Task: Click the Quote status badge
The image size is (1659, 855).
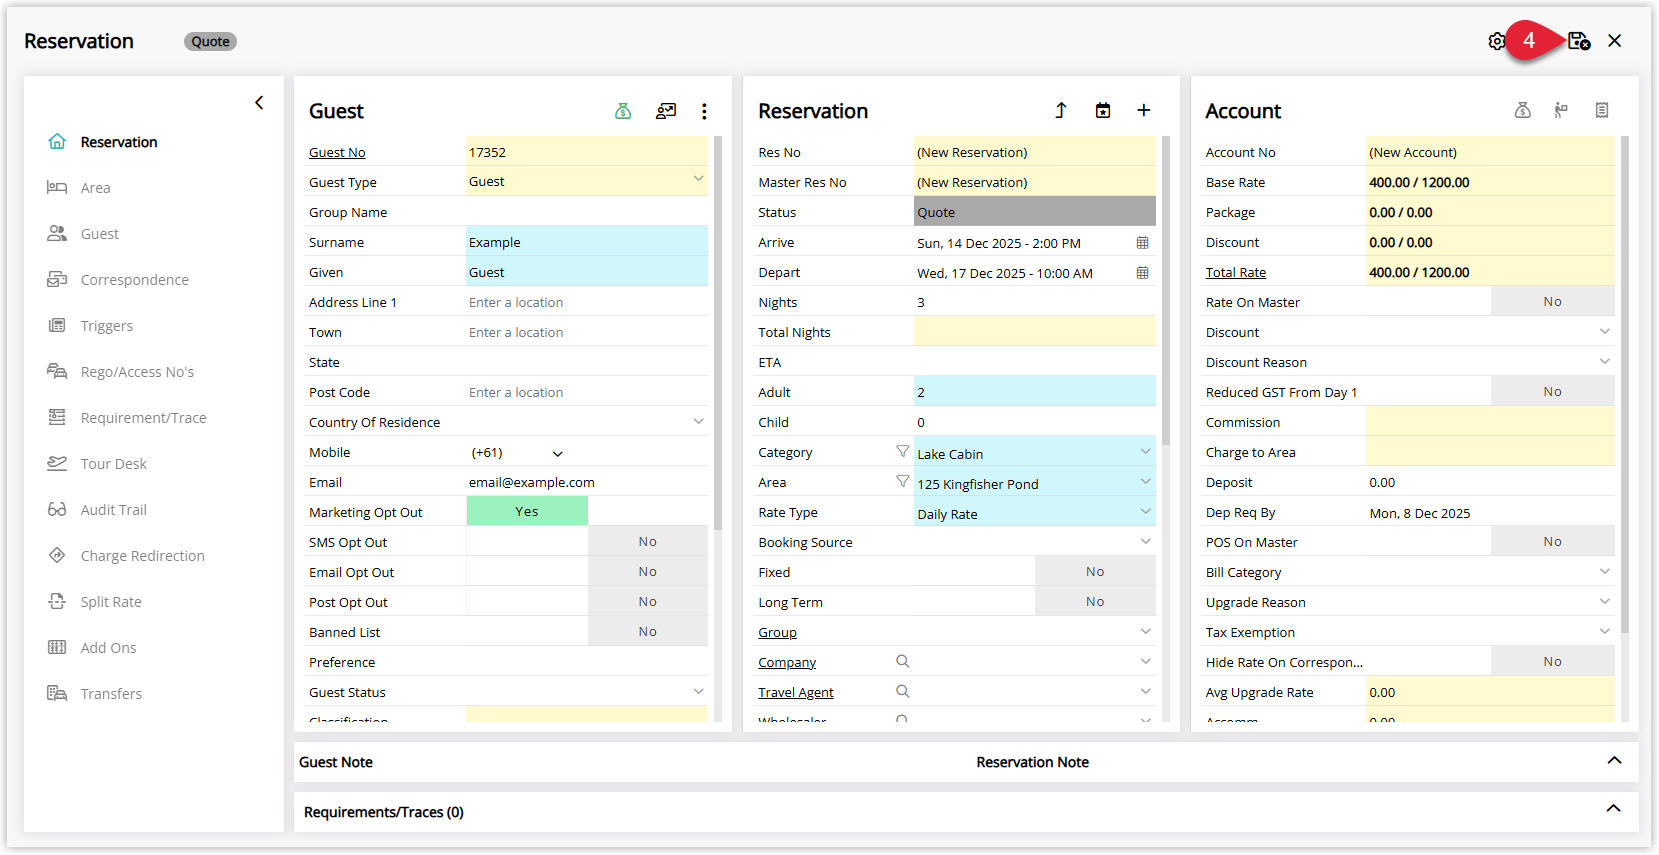Action: pos(210,41)
